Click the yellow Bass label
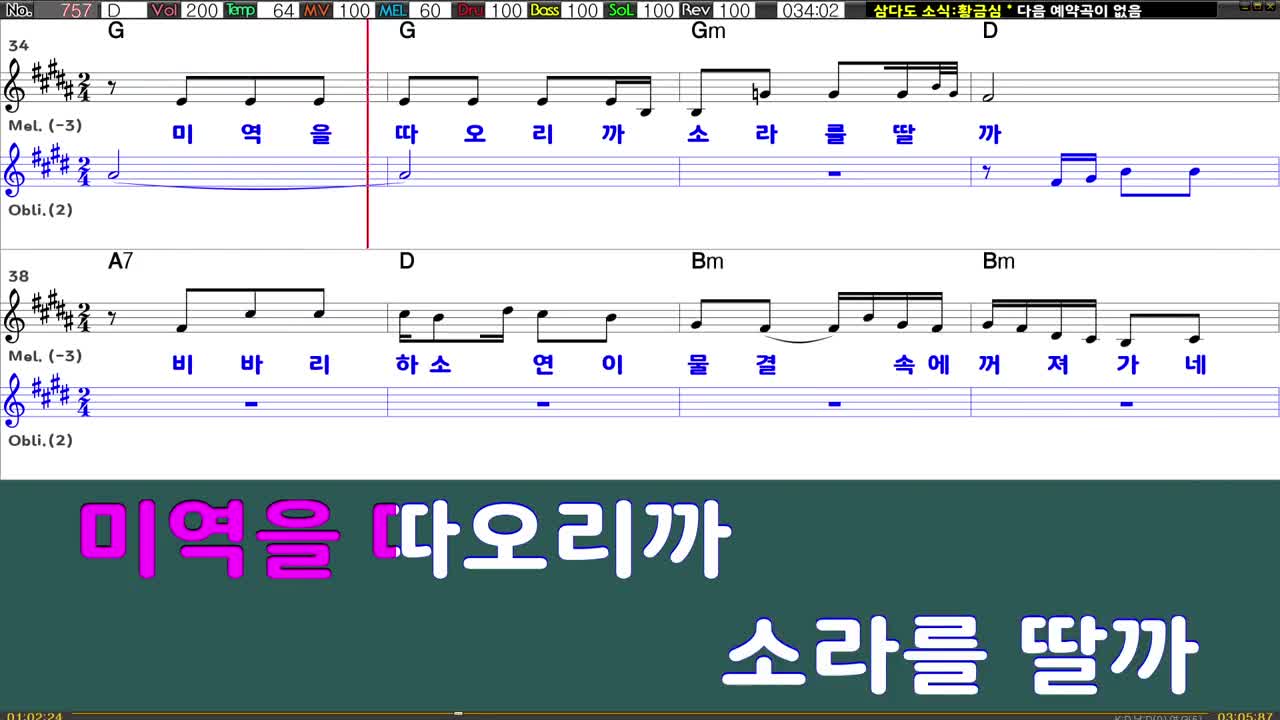 pyautogui.click(x=545, y=10)
